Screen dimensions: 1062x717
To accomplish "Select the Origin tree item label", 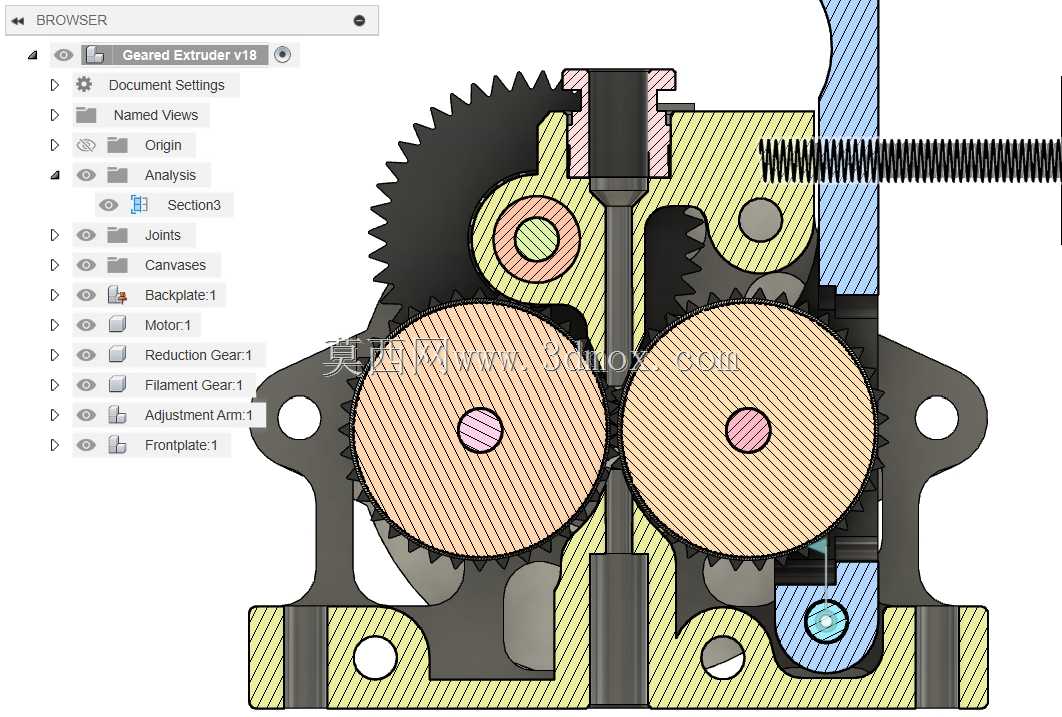I will pos(163,145).
